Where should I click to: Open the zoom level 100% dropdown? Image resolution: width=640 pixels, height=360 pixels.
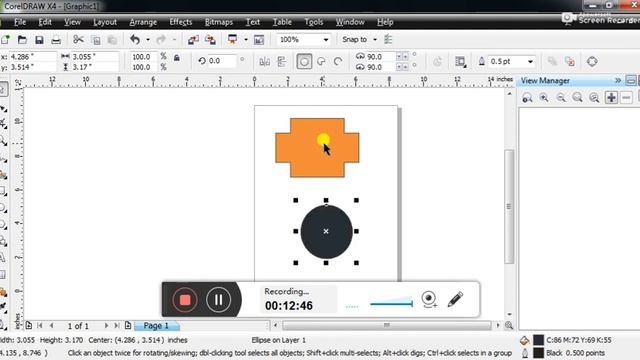point(326,40)
